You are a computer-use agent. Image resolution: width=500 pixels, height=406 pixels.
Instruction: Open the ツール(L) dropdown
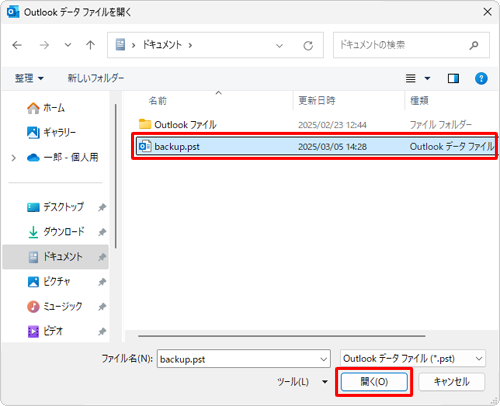[302, 382]
